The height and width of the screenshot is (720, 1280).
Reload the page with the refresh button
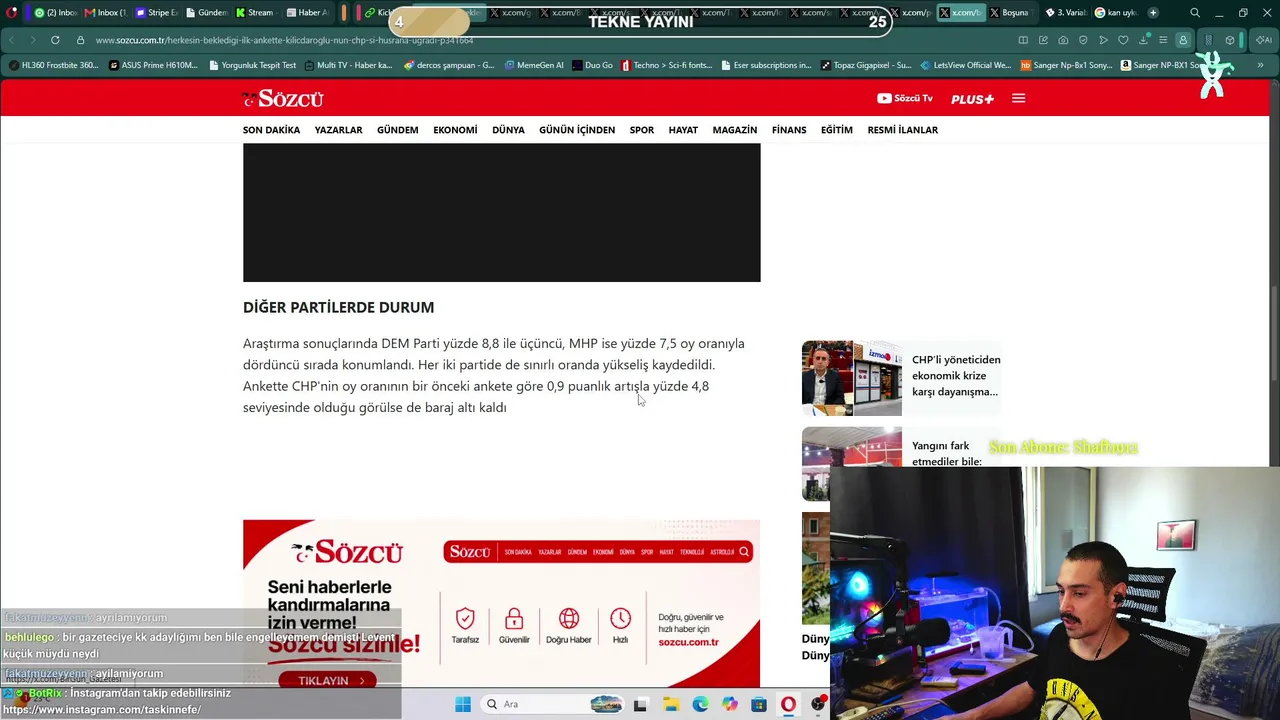pyautogui.click(x=55, y=40)
